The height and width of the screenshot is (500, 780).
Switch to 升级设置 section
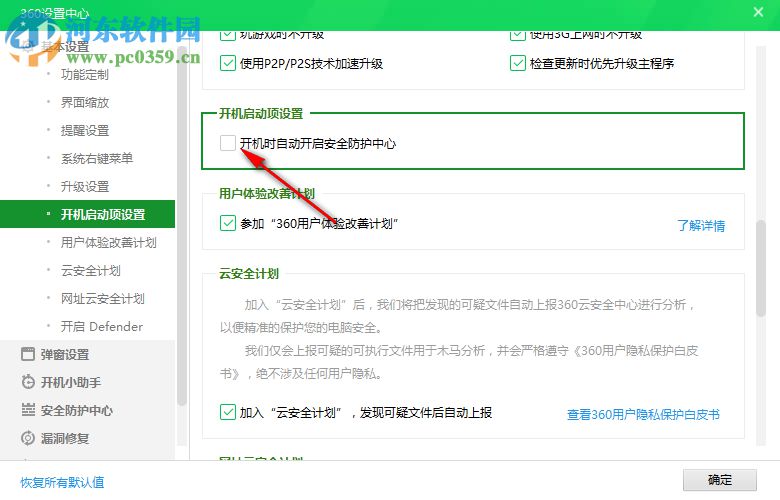(x=85, y=186)
